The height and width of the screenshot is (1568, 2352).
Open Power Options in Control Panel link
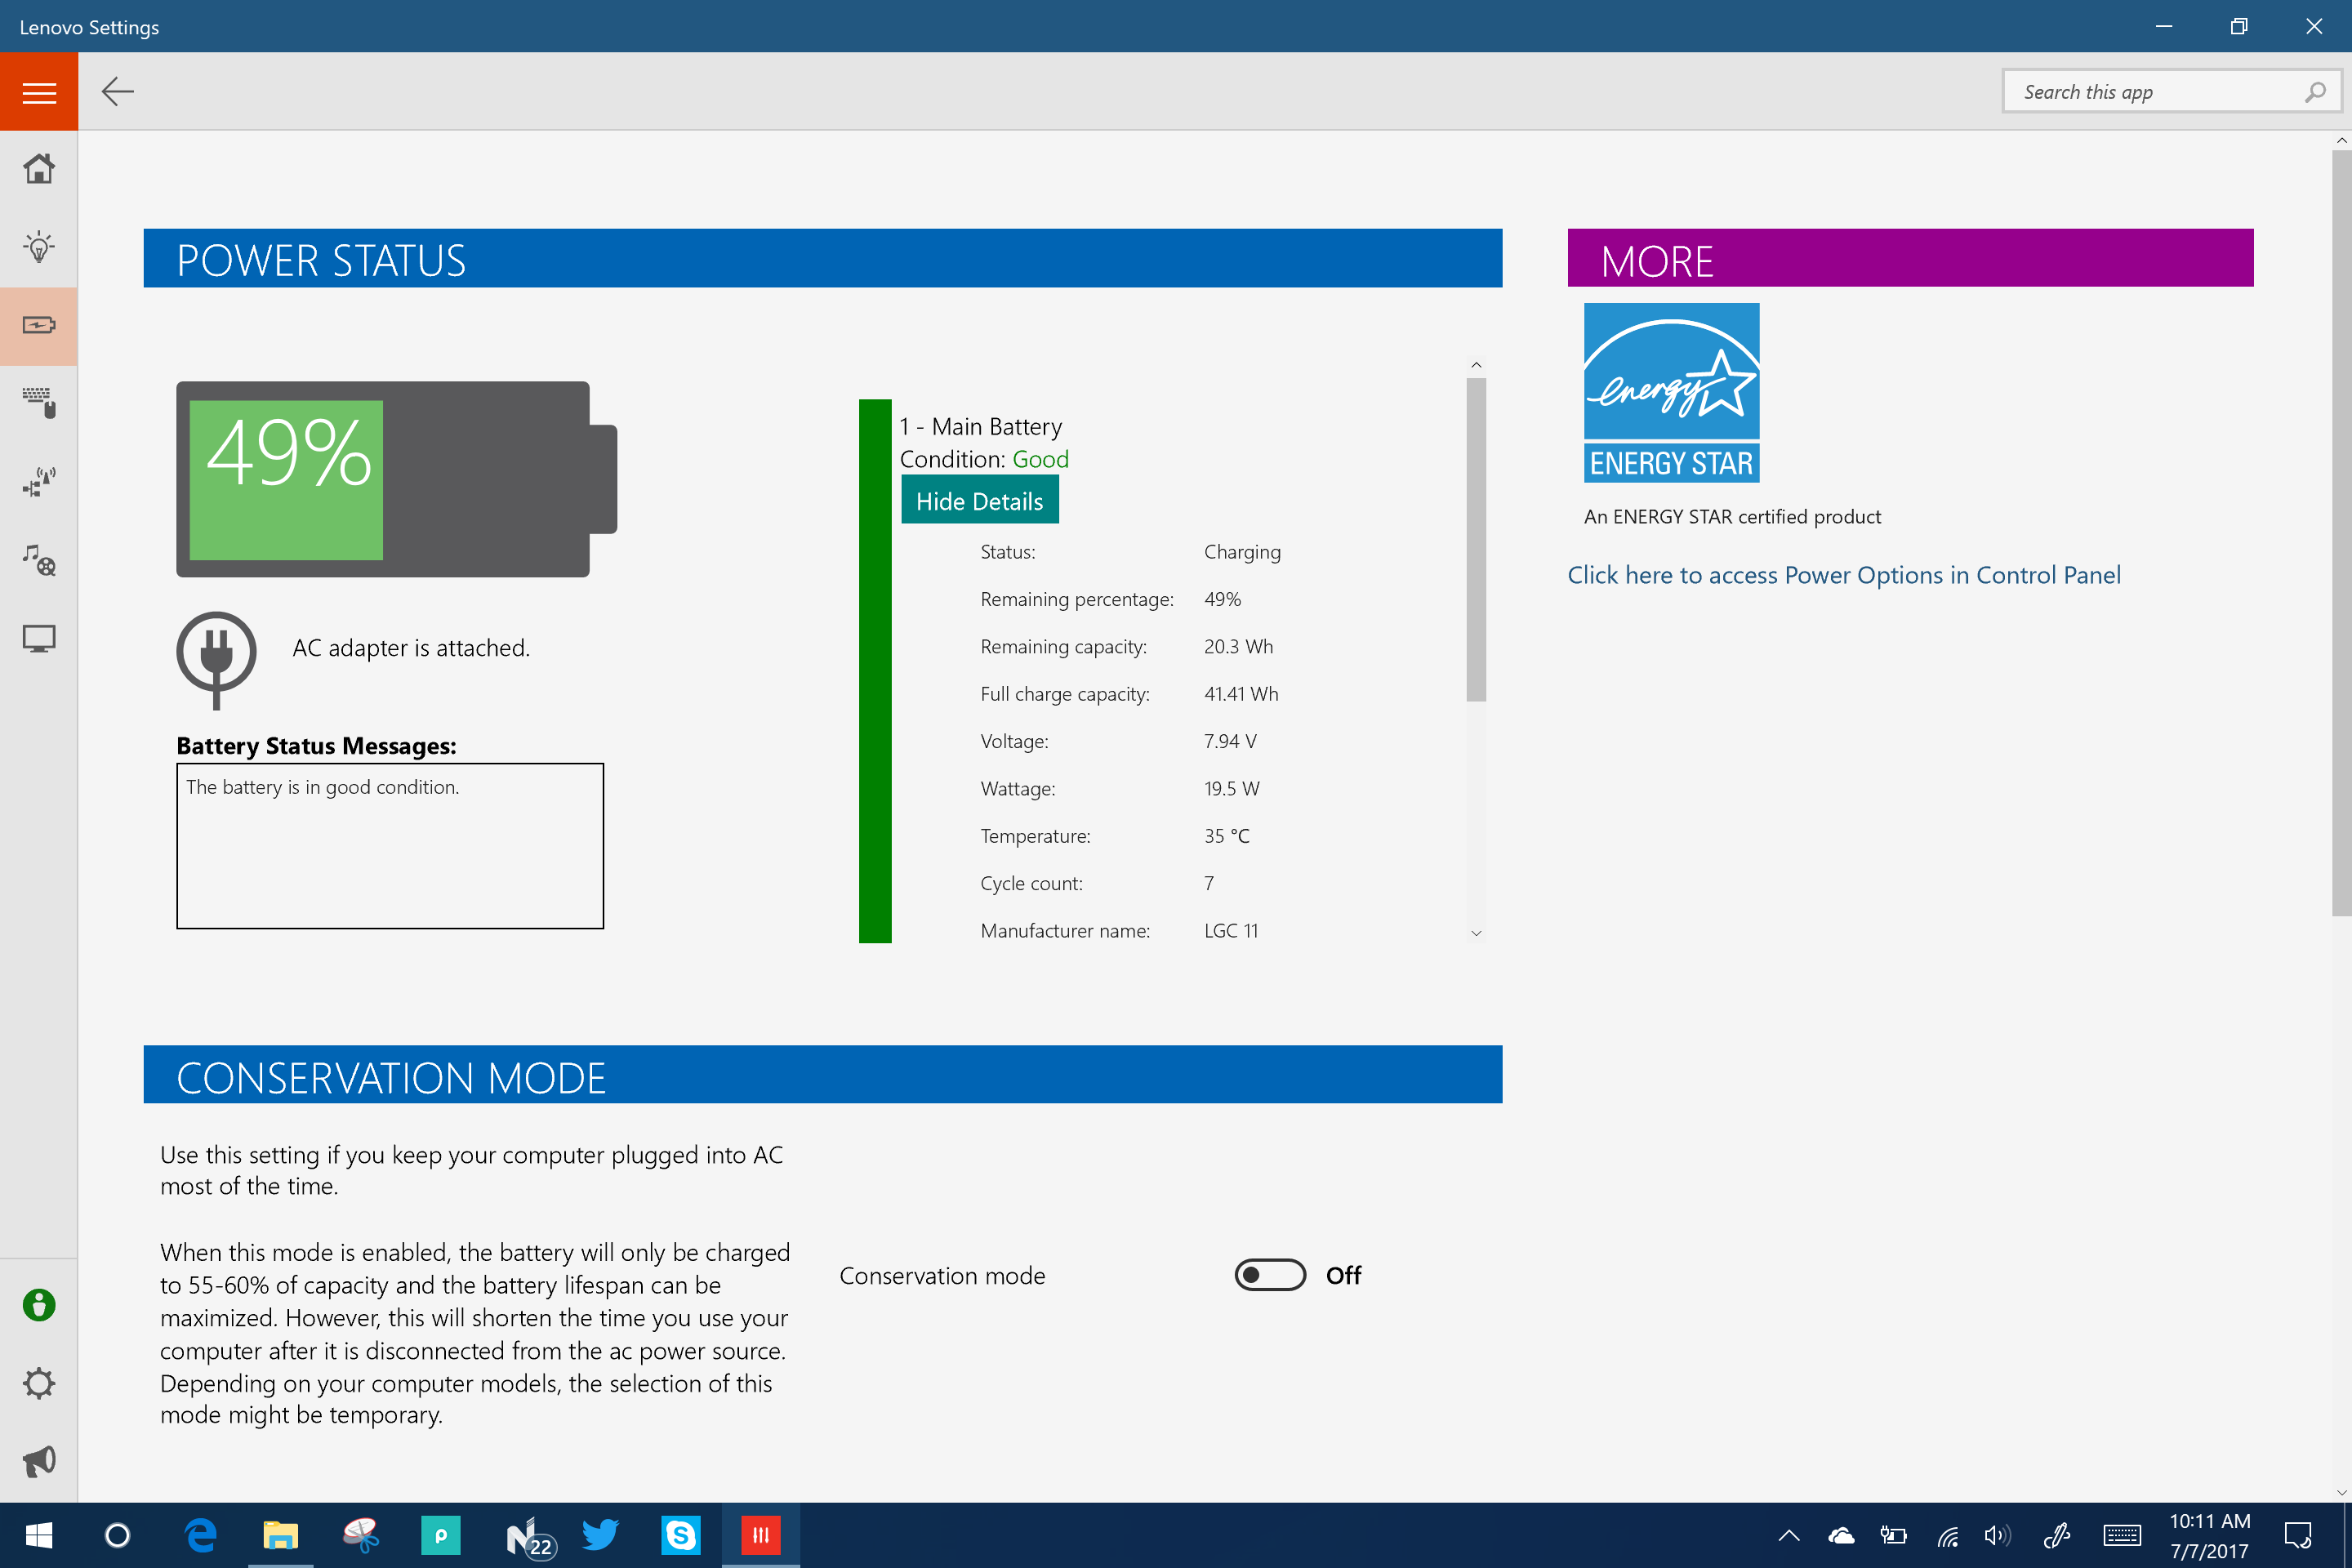coord(1844,575)
